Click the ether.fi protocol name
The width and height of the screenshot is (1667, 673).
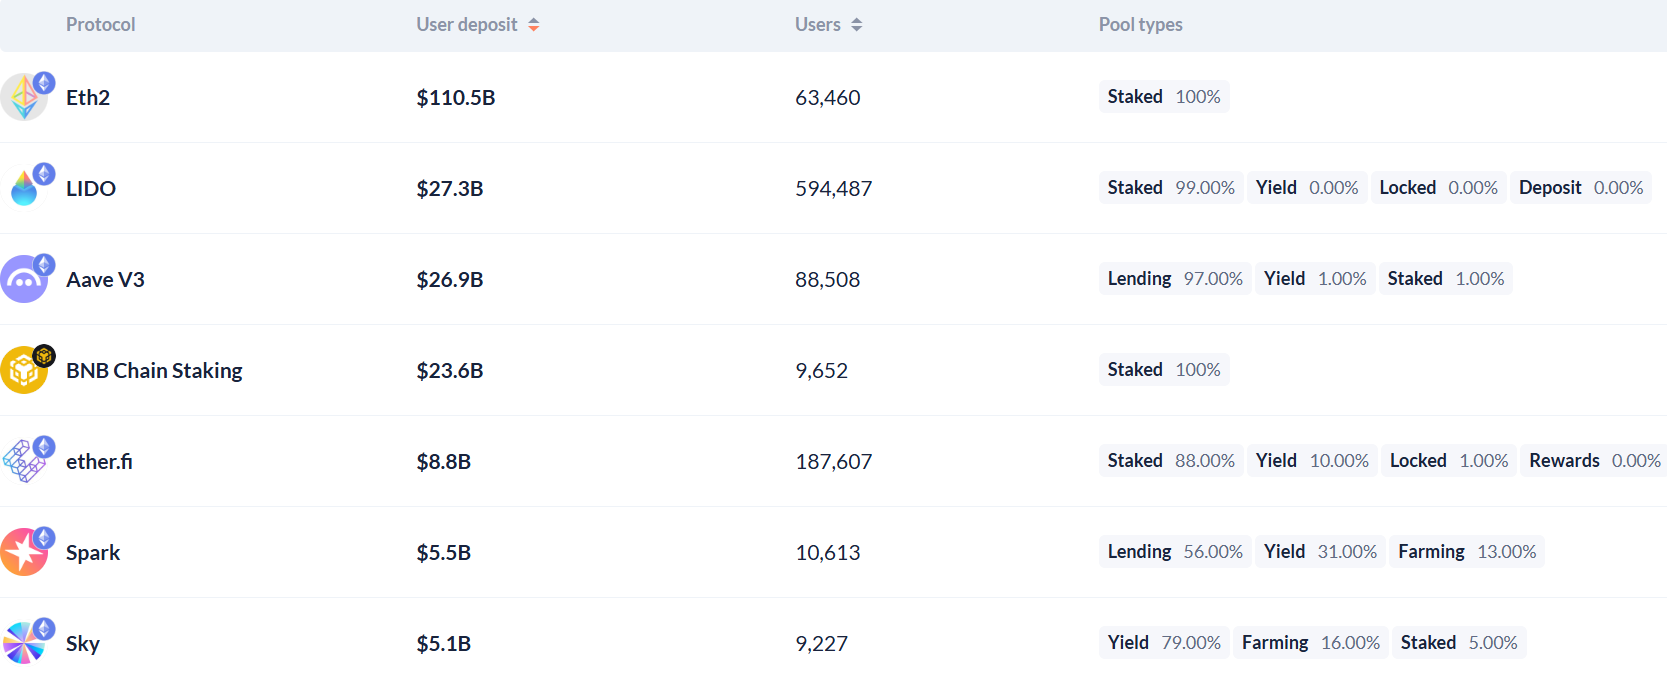pos(99,462)
